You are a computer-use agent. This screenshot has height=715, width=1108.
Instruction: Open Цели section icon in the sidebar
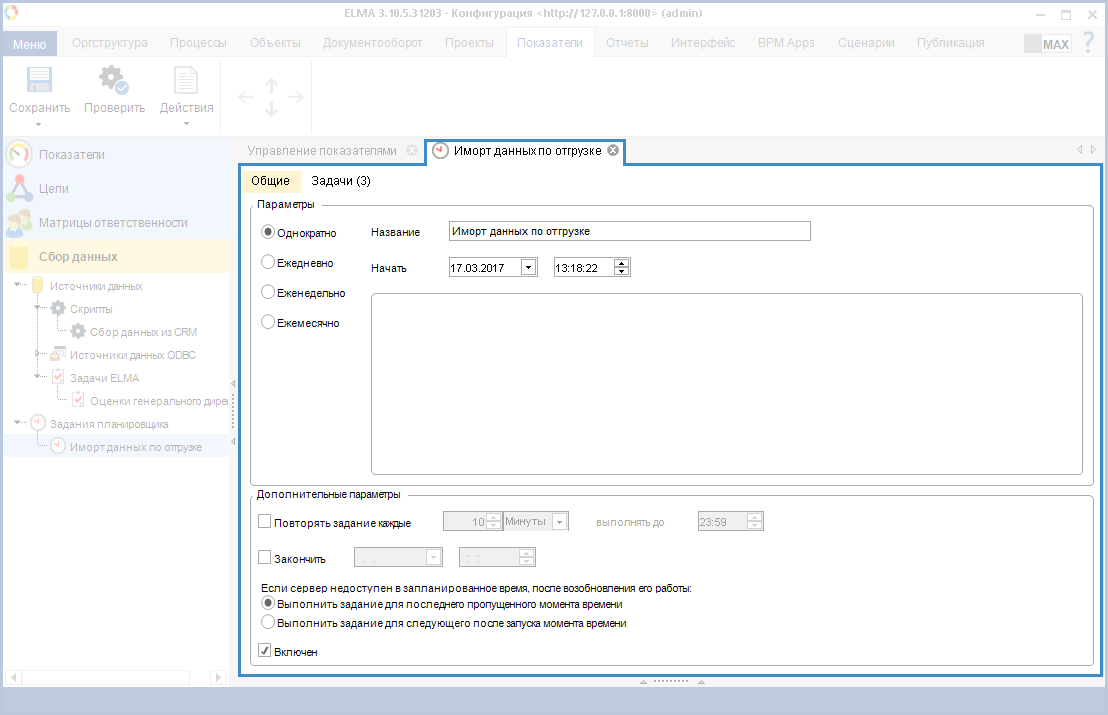pos(19,189)
